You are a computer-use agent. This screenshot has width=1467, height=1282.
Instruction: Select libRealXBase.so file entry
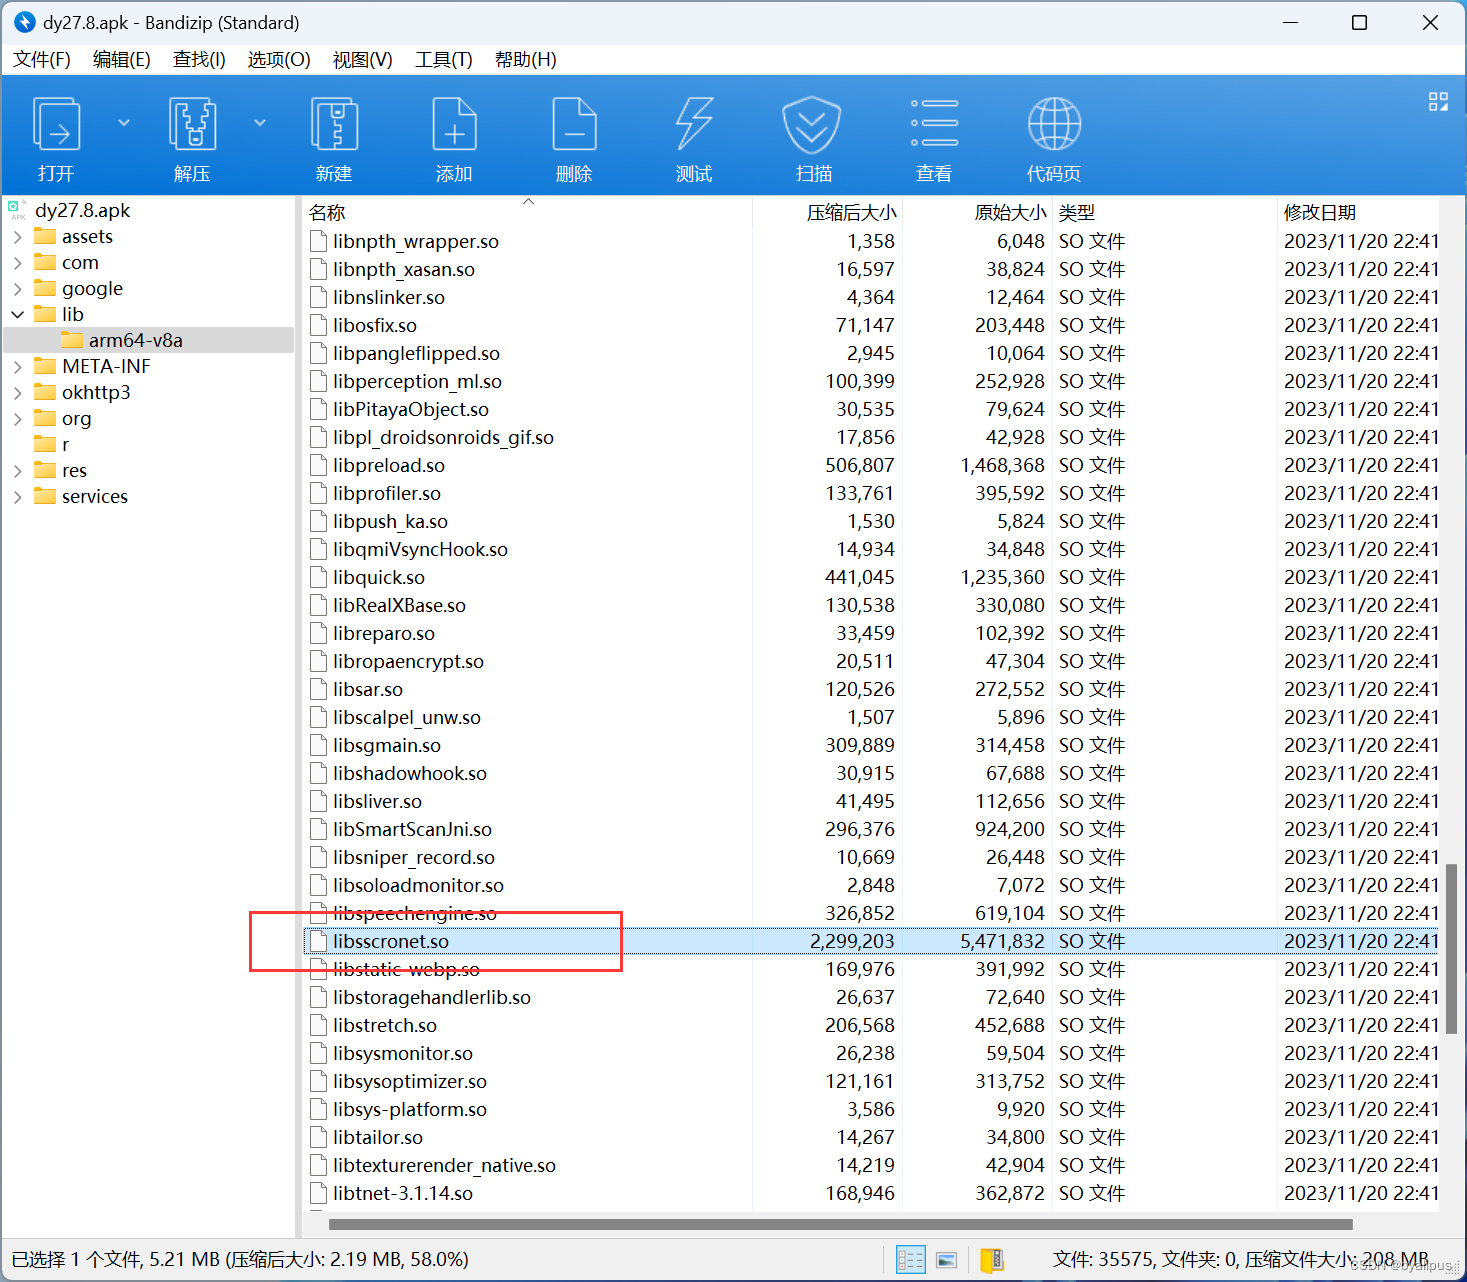[x=399, y=605]
